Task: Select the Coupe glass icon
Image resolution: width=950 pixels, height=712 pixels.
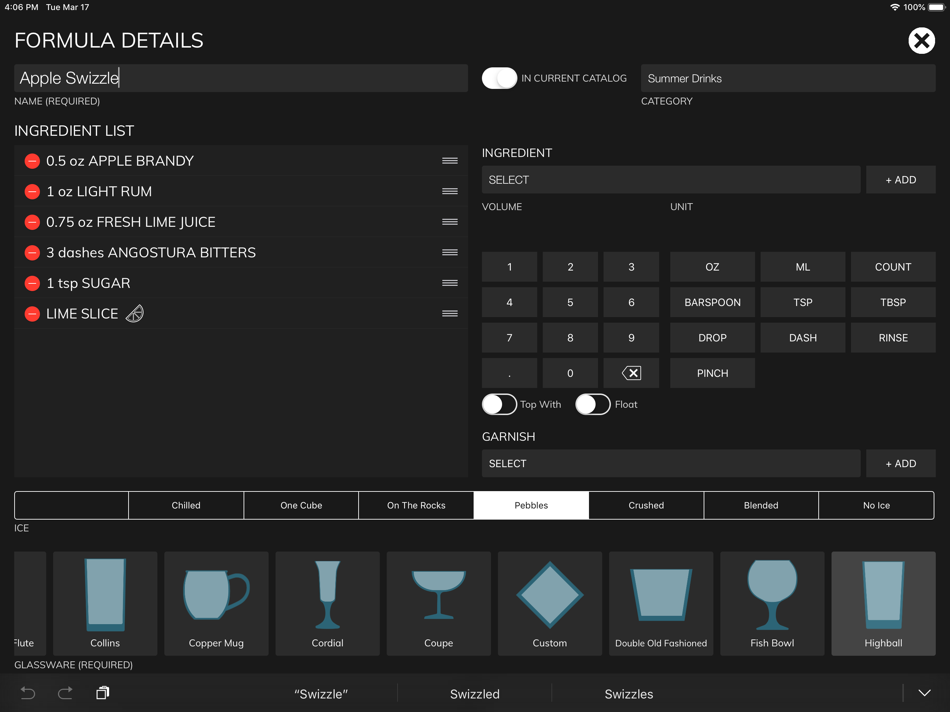Action: tap(439, 603)
